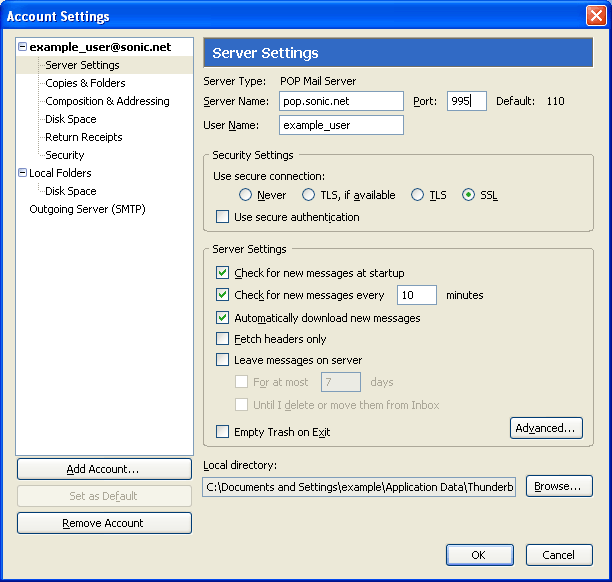This screenshot has width=612, height=582.
Task: Open Disk Space under Local Folders
Action: coord(71,190)
